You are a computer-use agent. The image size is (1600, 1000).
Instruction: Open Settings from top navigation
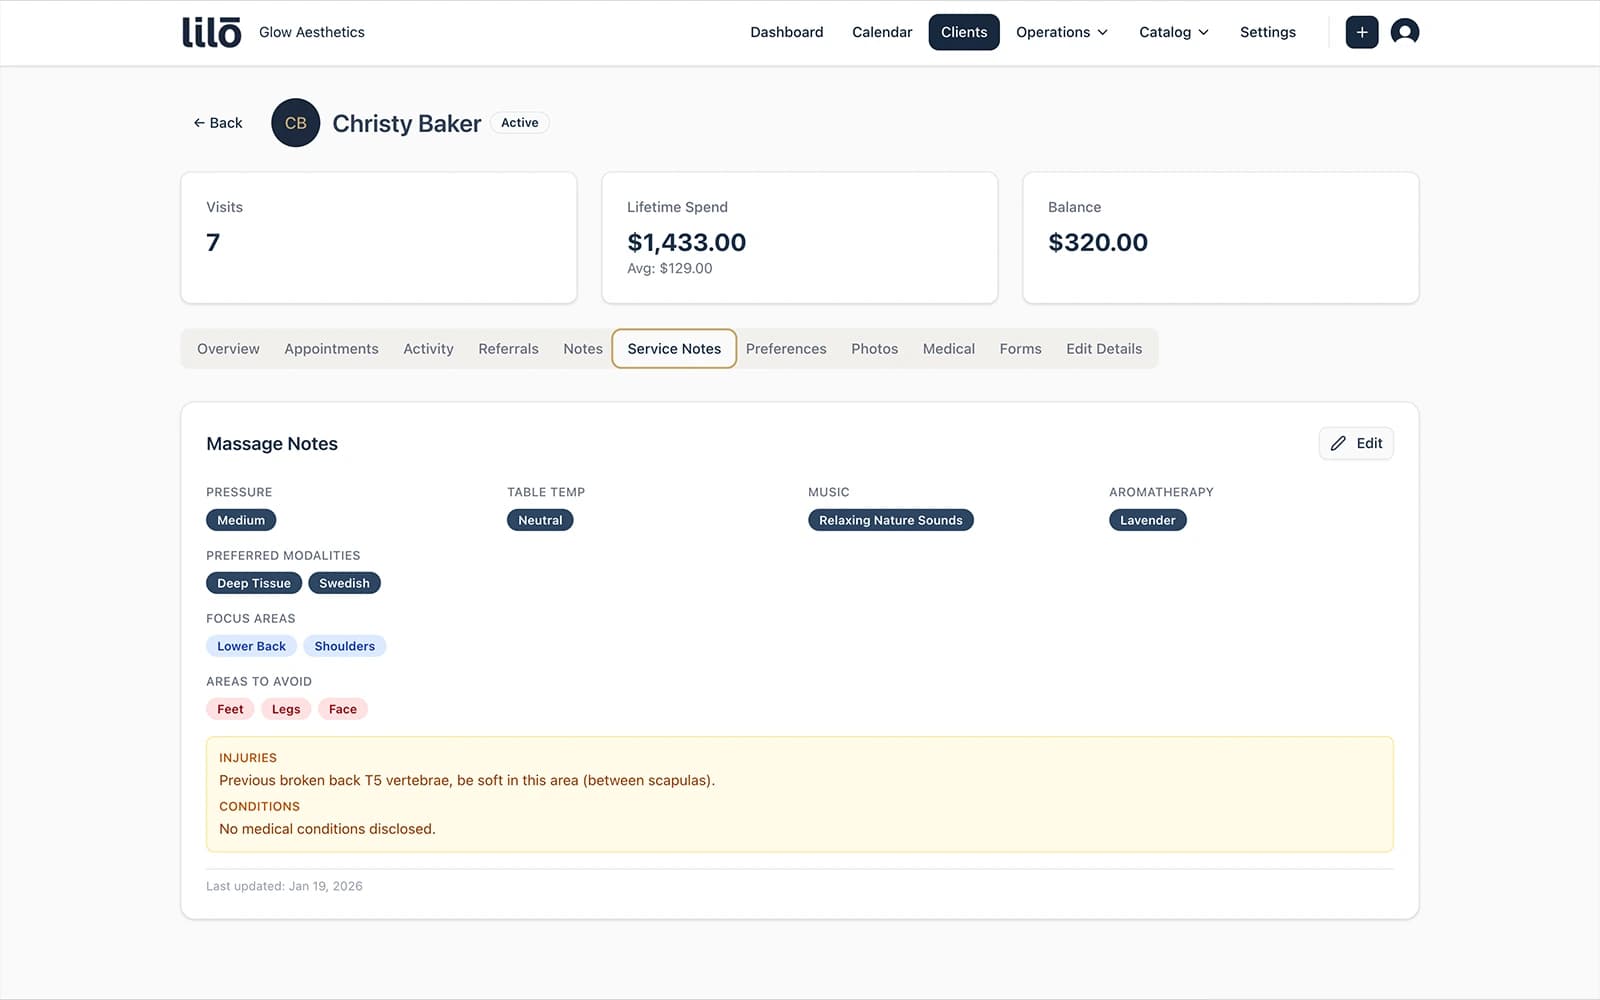coord(1267,32)
